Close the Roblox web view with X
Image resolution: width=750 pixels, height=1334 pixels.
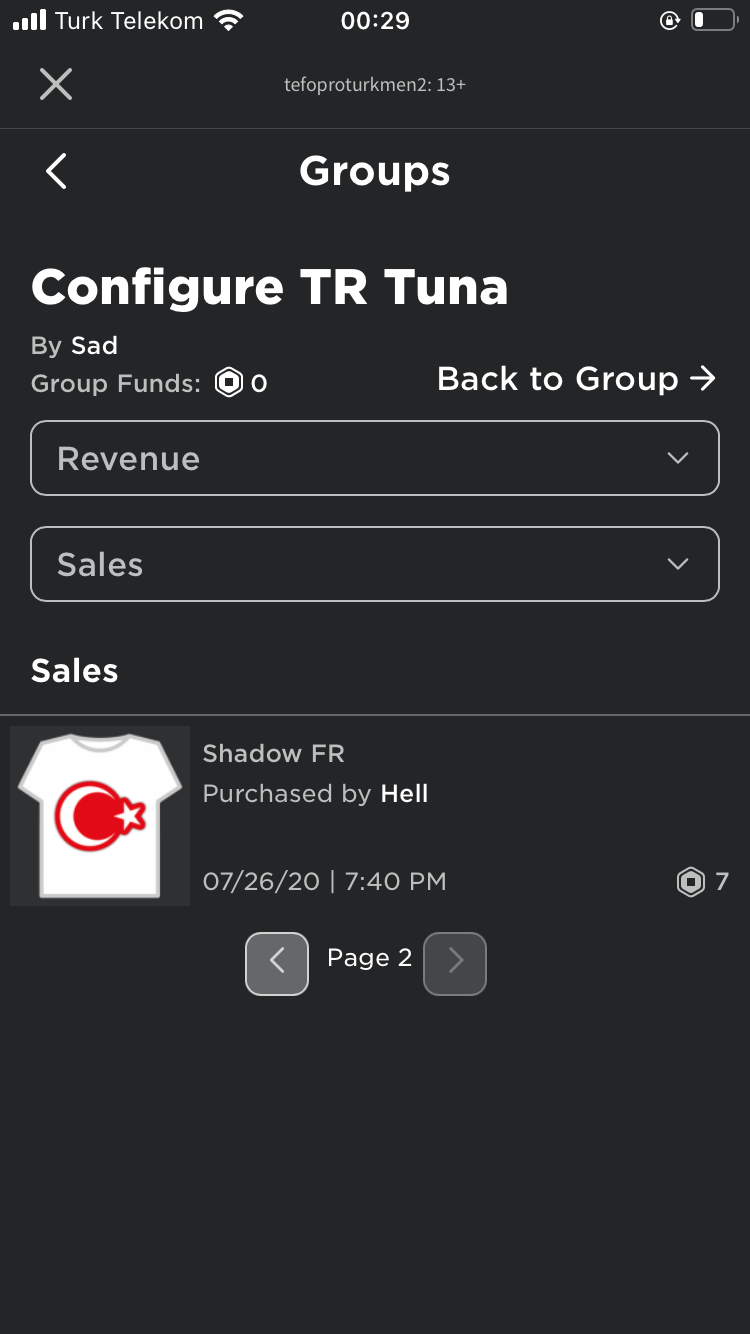tap(56, 84)
